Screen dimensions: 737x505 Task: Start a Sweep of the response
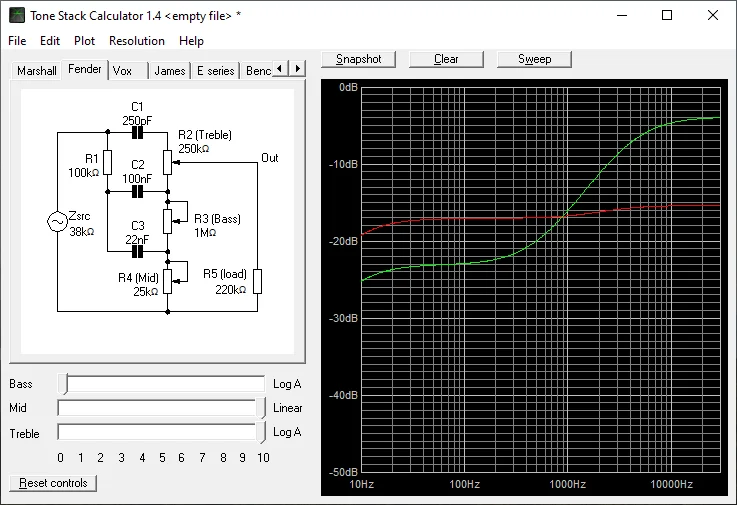(535, 59)
